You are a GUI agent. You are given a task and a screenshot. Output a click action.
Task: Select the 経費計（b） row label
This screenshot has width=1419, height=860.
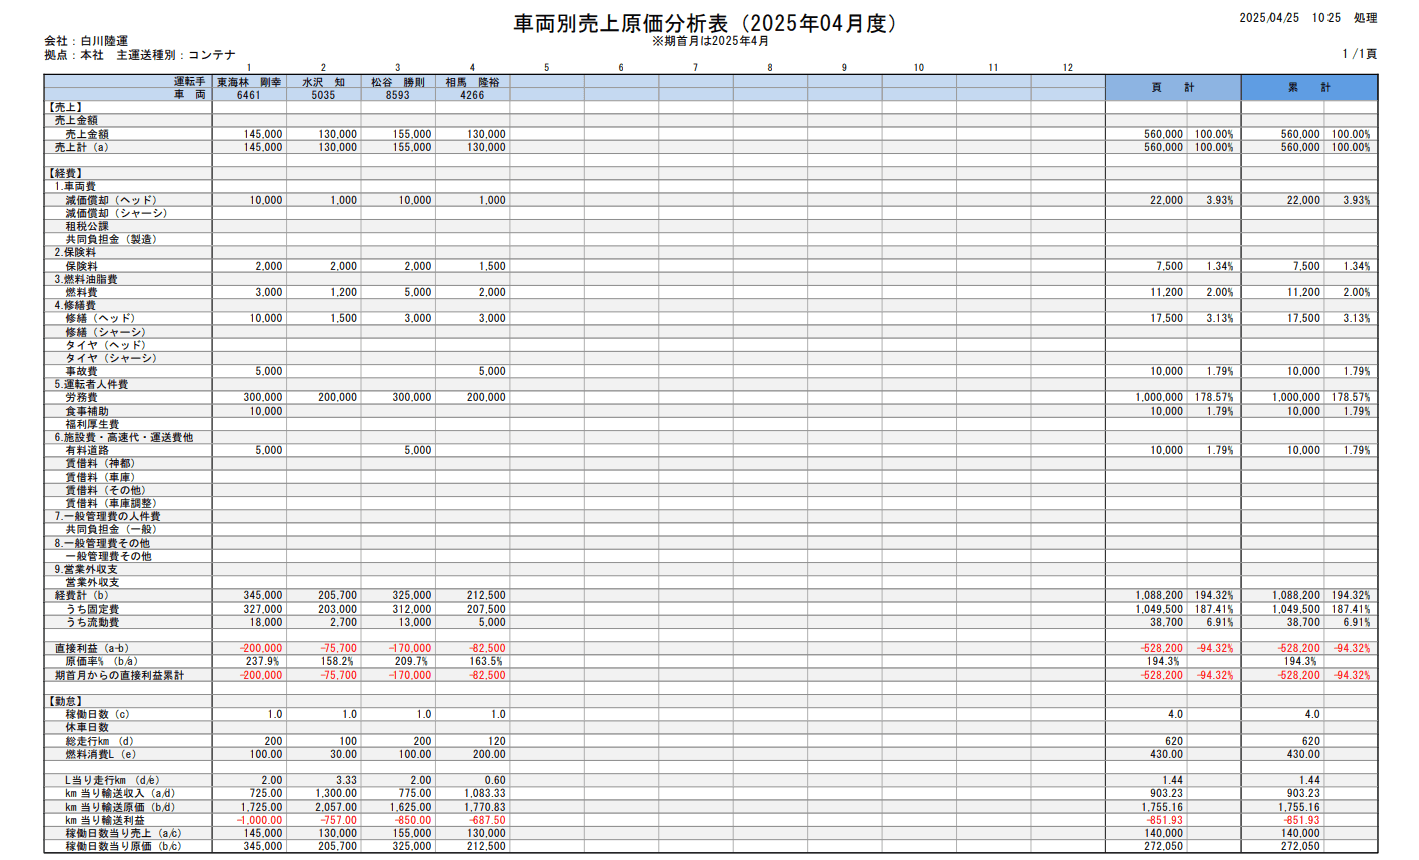(x=82, y=596)
